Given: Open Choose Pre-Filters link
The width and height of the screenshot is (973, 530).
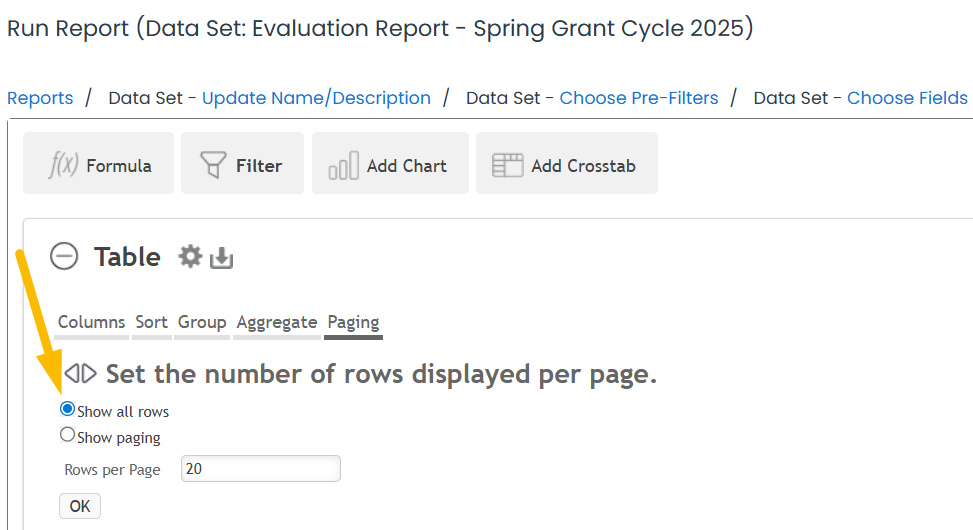Looking at the screenshot, I should click(639, 98).
